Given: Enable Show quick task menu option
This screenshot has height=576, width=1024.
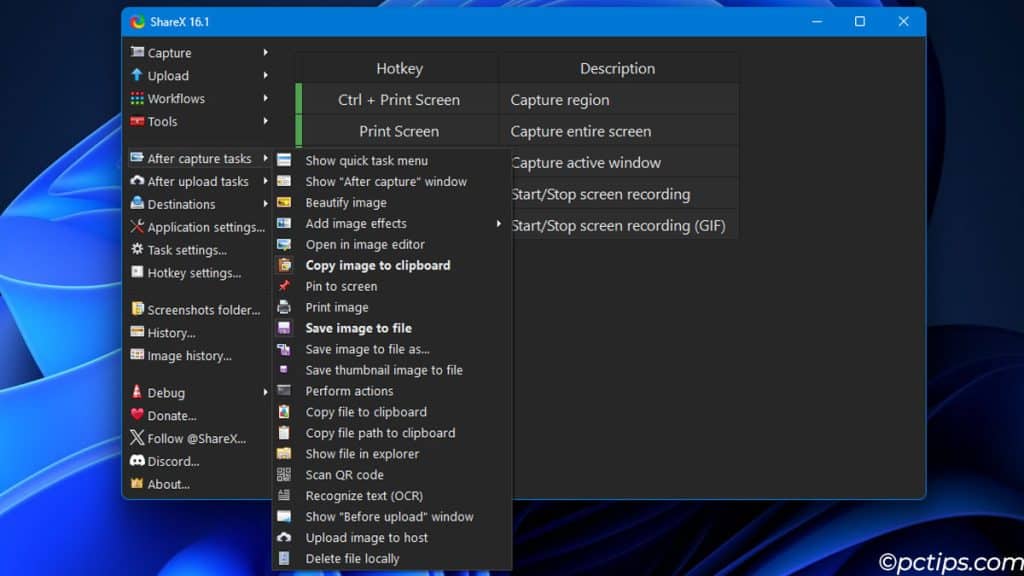Looking at the screenshot, I should tap(392, 161).
